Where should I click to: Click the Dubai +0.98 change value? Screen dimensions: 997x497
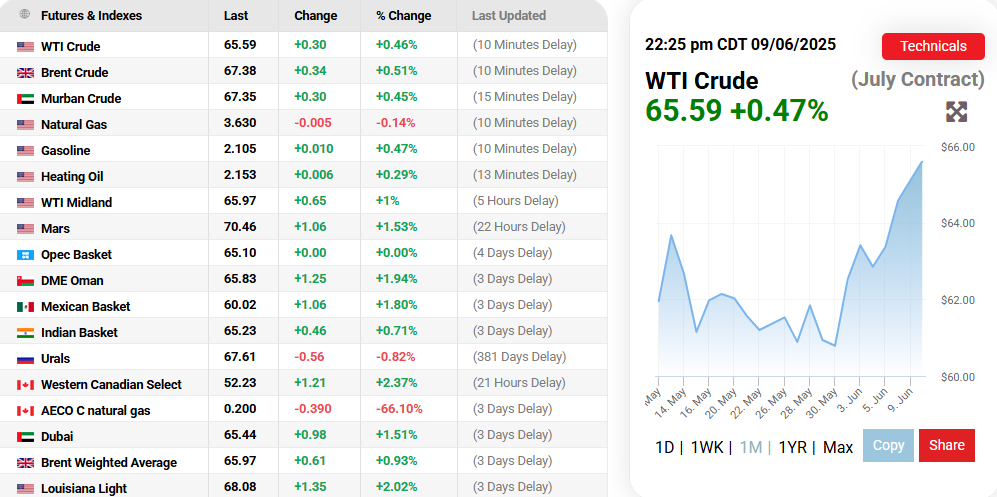pos(310,435)
